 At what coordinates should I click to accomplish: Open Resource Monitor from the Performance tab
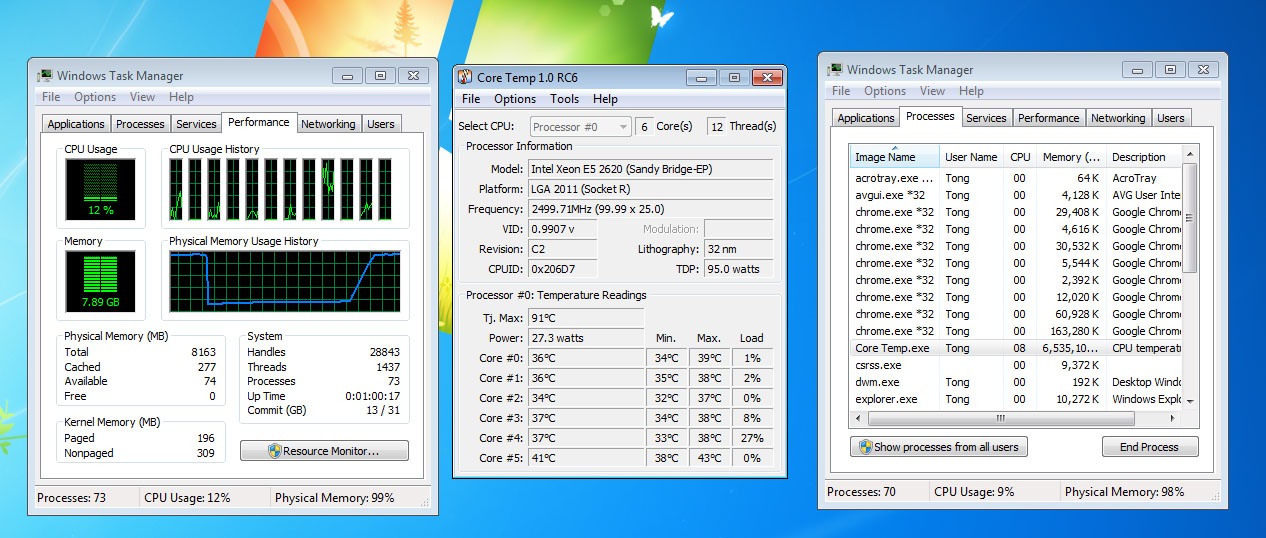pyautogui.click(x=324, y=451)
